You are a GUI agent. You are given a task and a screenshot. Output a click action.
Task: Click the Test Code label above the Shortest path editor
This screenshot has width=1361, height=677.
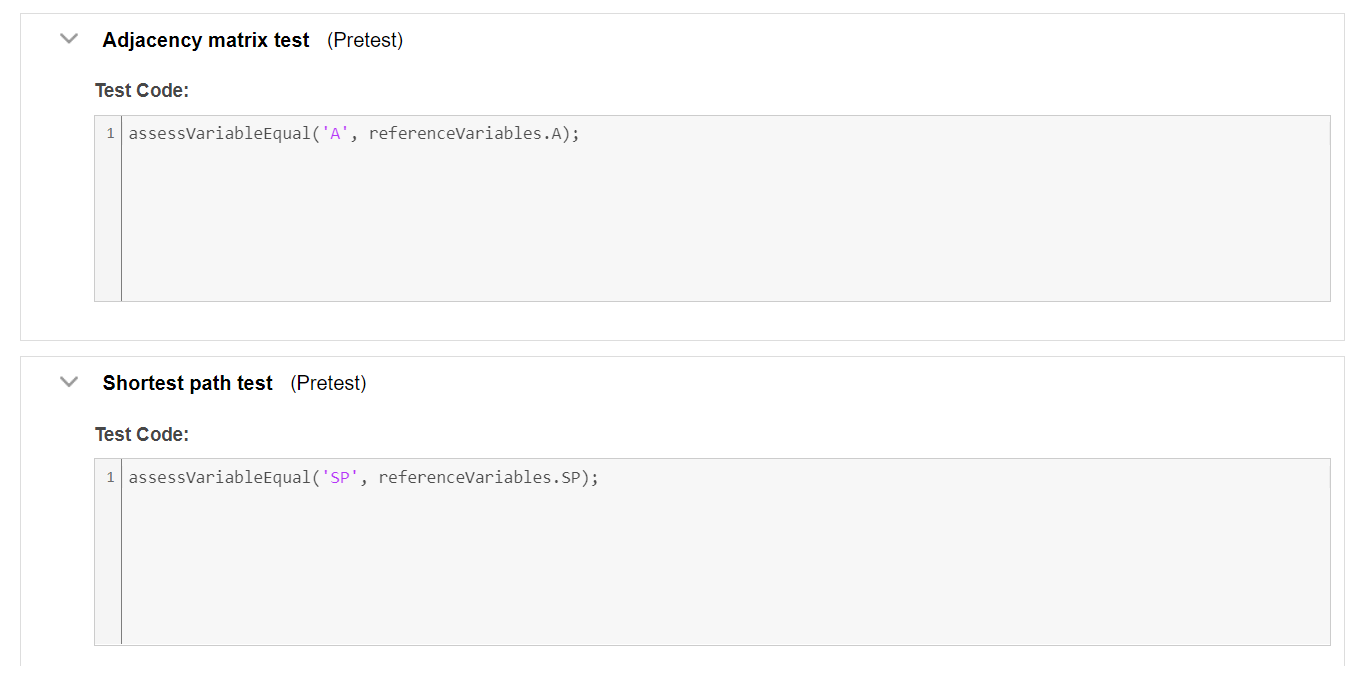click(142, 434)
